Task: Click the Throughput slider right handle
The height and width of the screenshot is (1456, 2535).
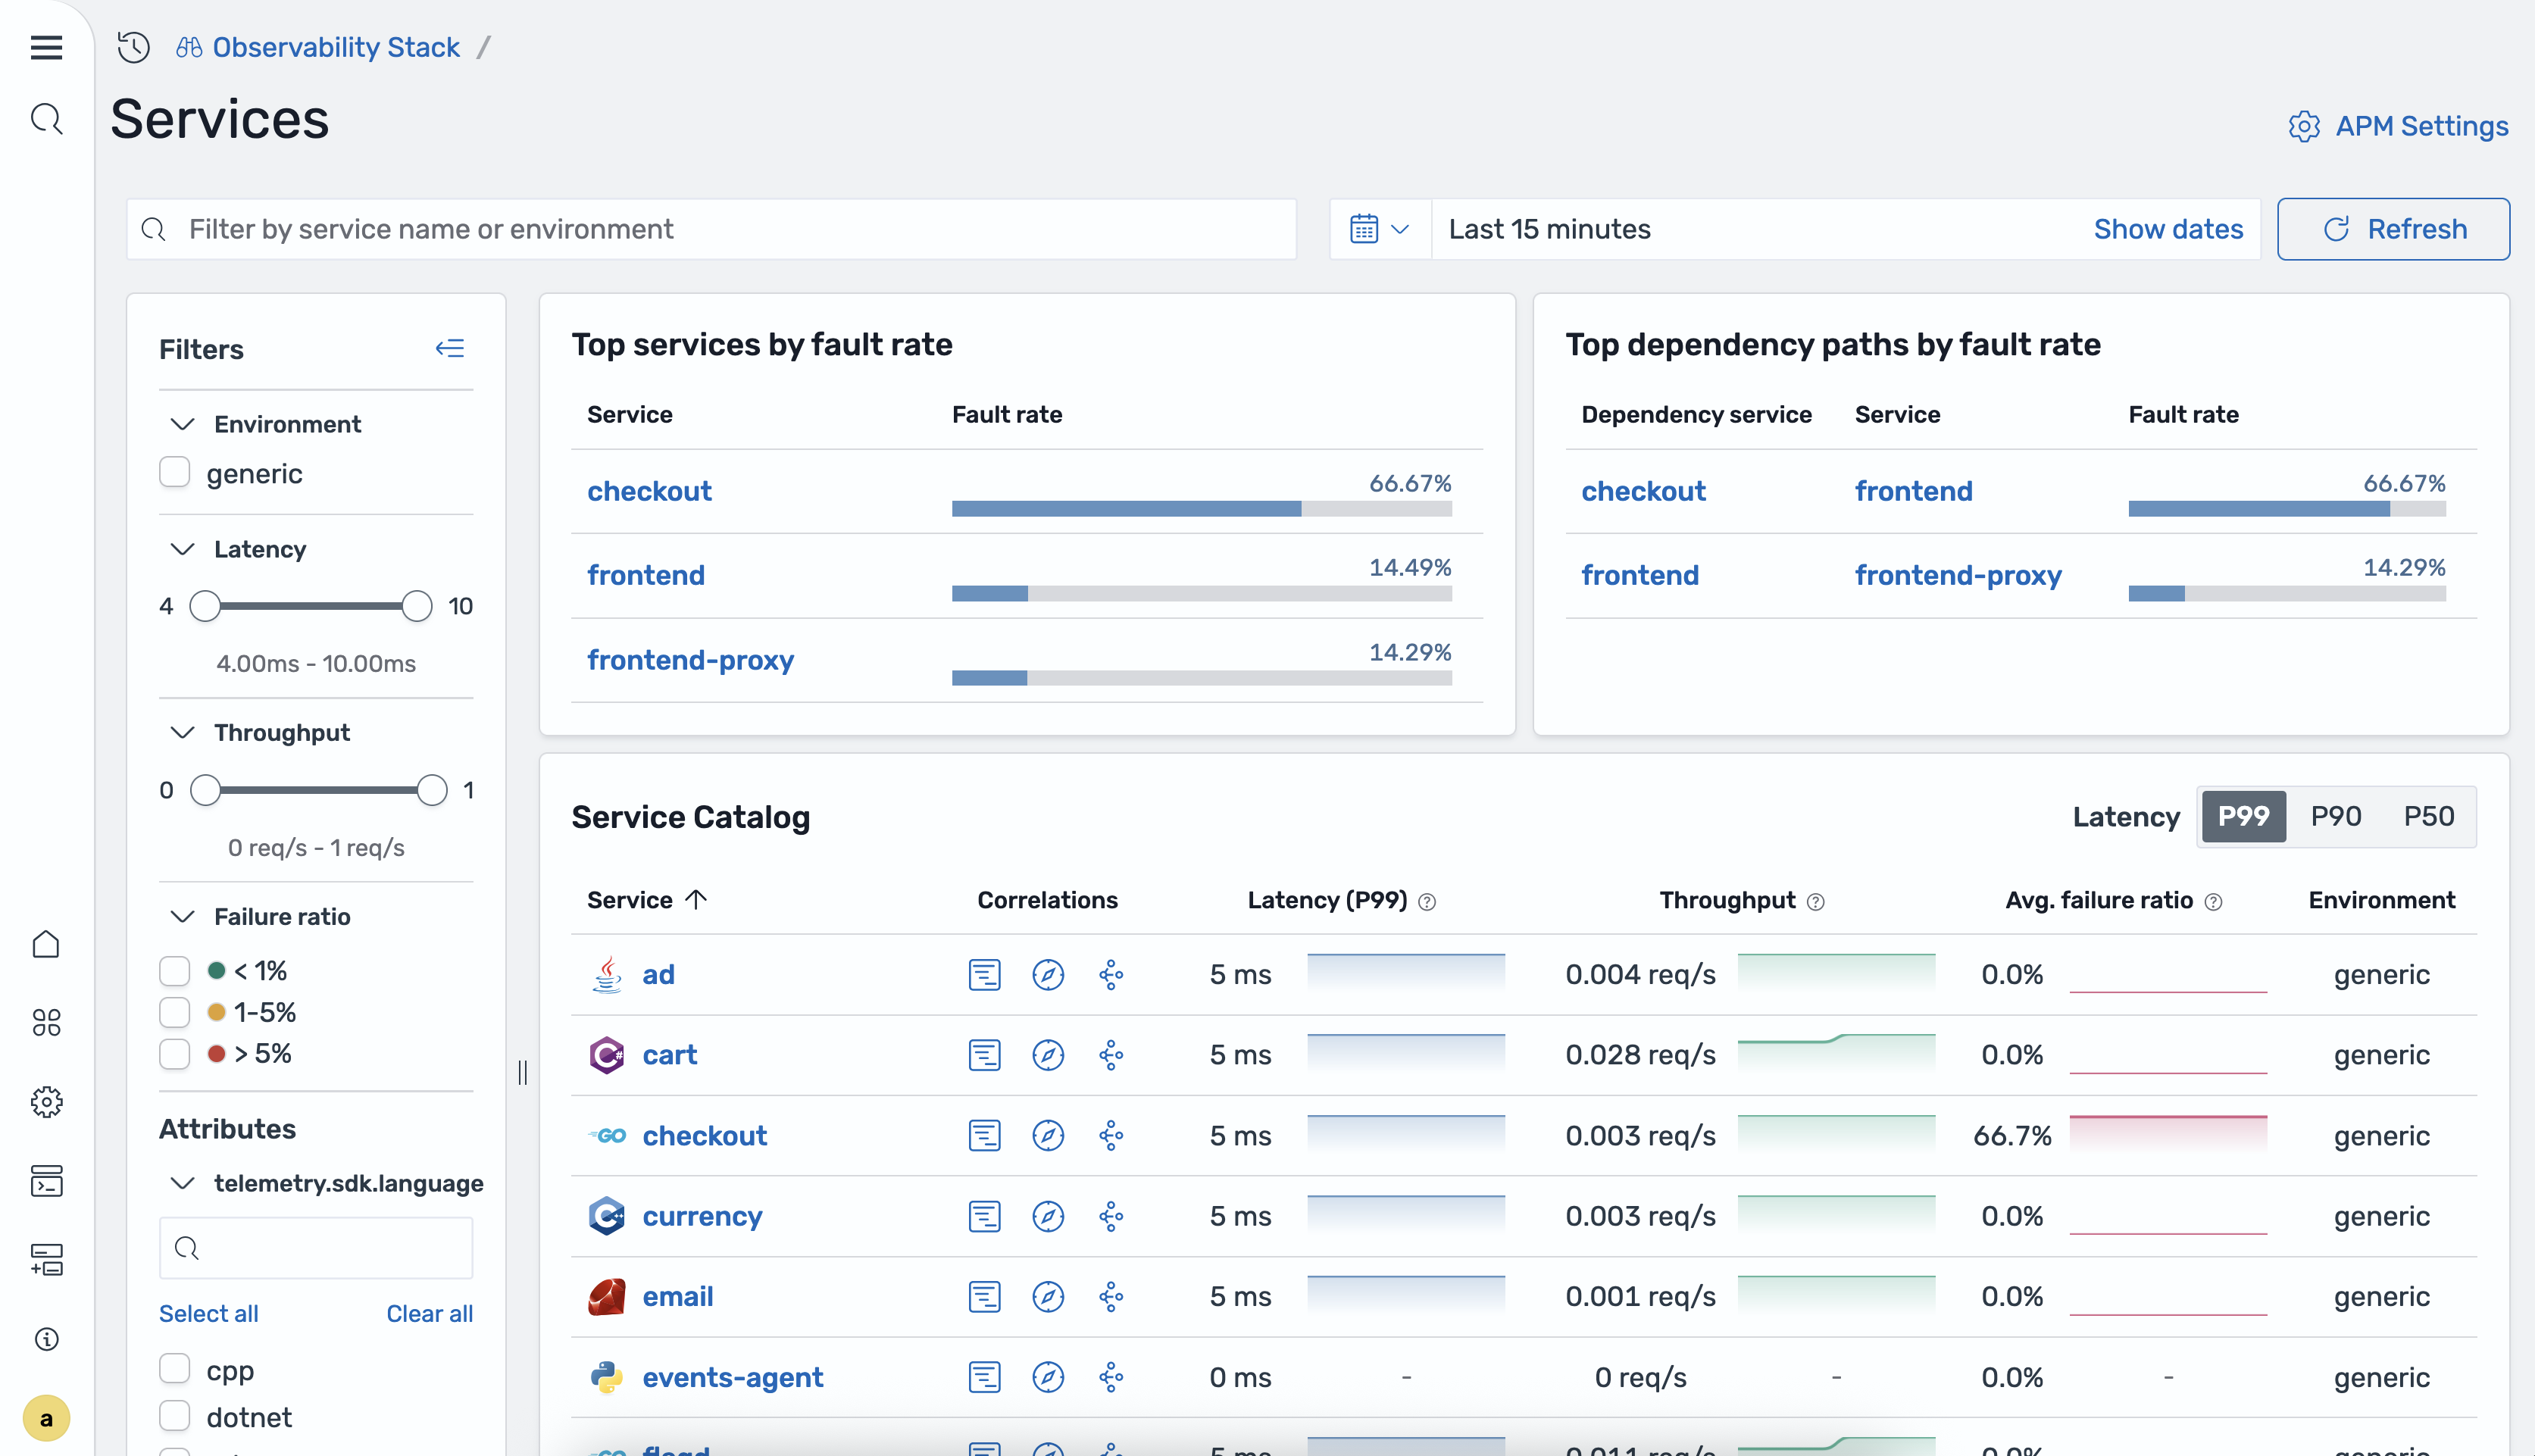Action: click(x=432, y=790)
